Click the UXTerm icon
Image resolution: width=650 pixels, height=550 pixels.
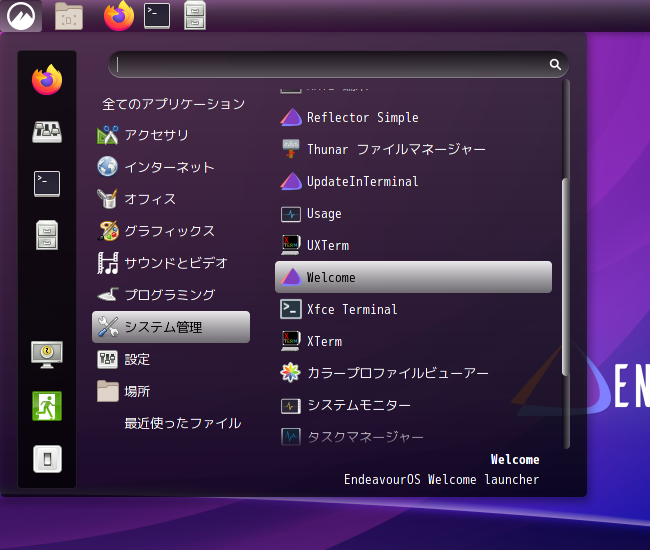(x=291, y=245)
